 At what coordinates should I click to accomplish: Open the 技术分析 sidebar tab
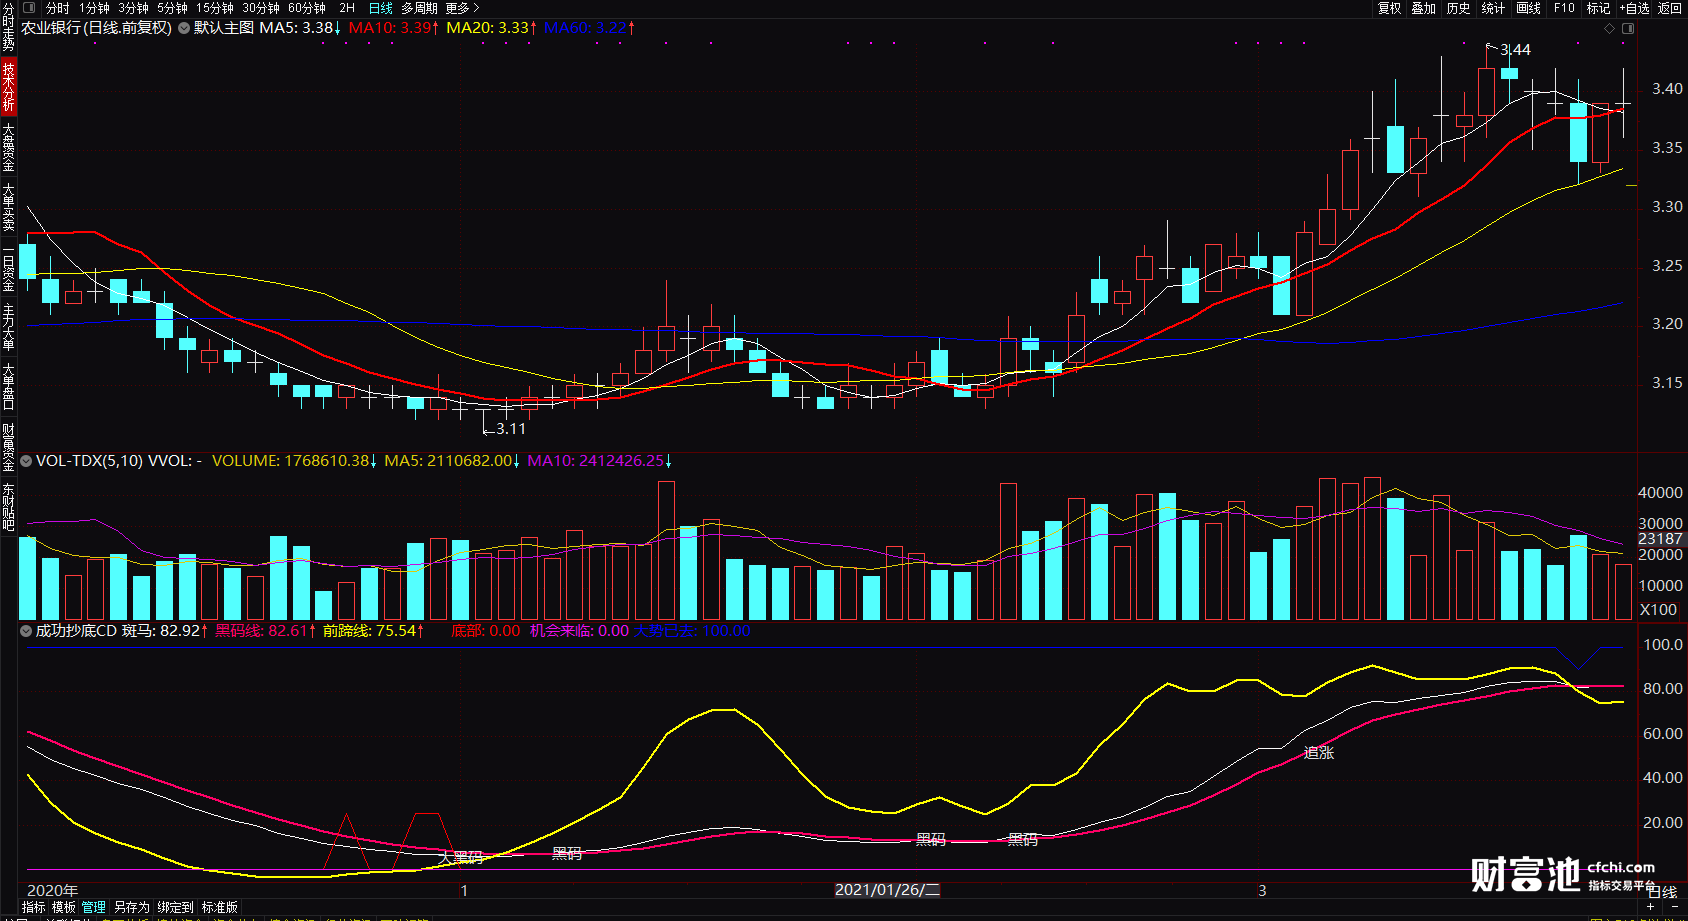coord(8,87)
